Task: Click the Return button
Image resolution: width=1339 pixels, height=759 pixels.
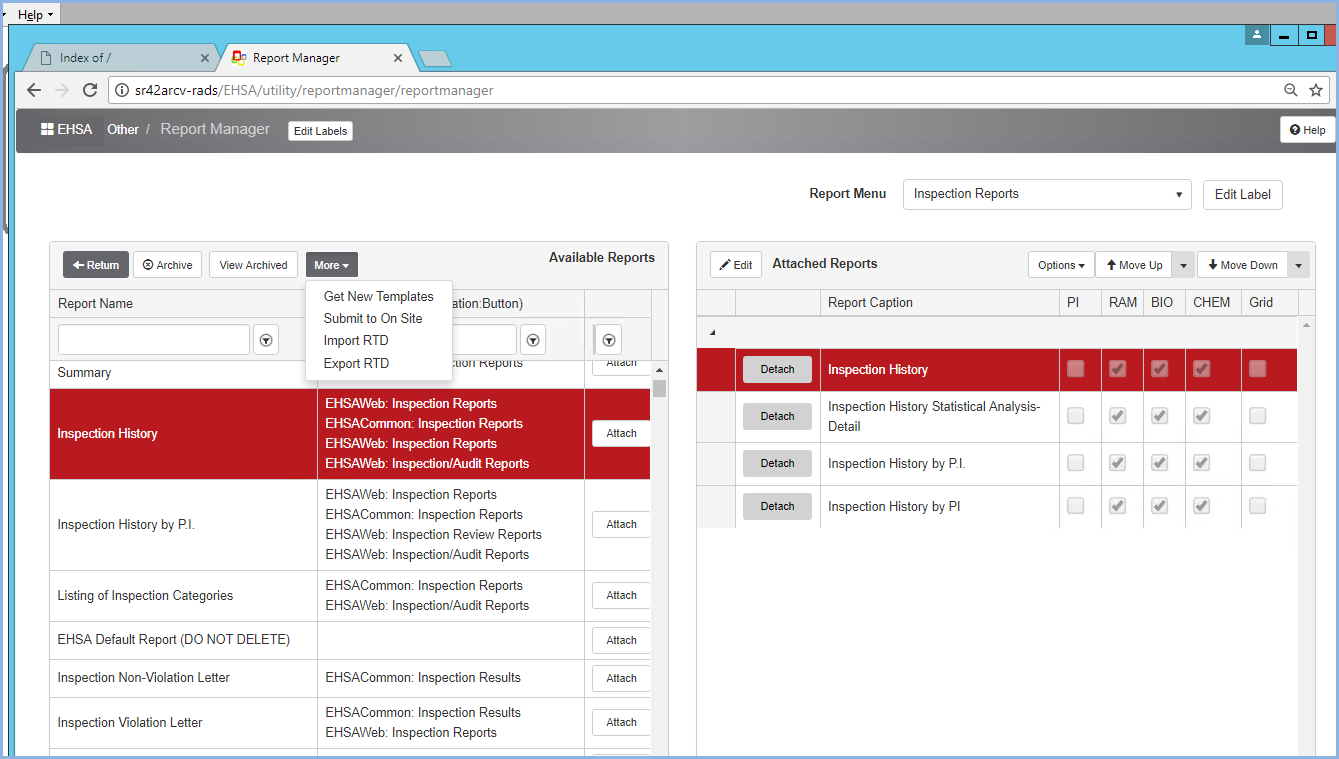Action: [x=96, y=265]
